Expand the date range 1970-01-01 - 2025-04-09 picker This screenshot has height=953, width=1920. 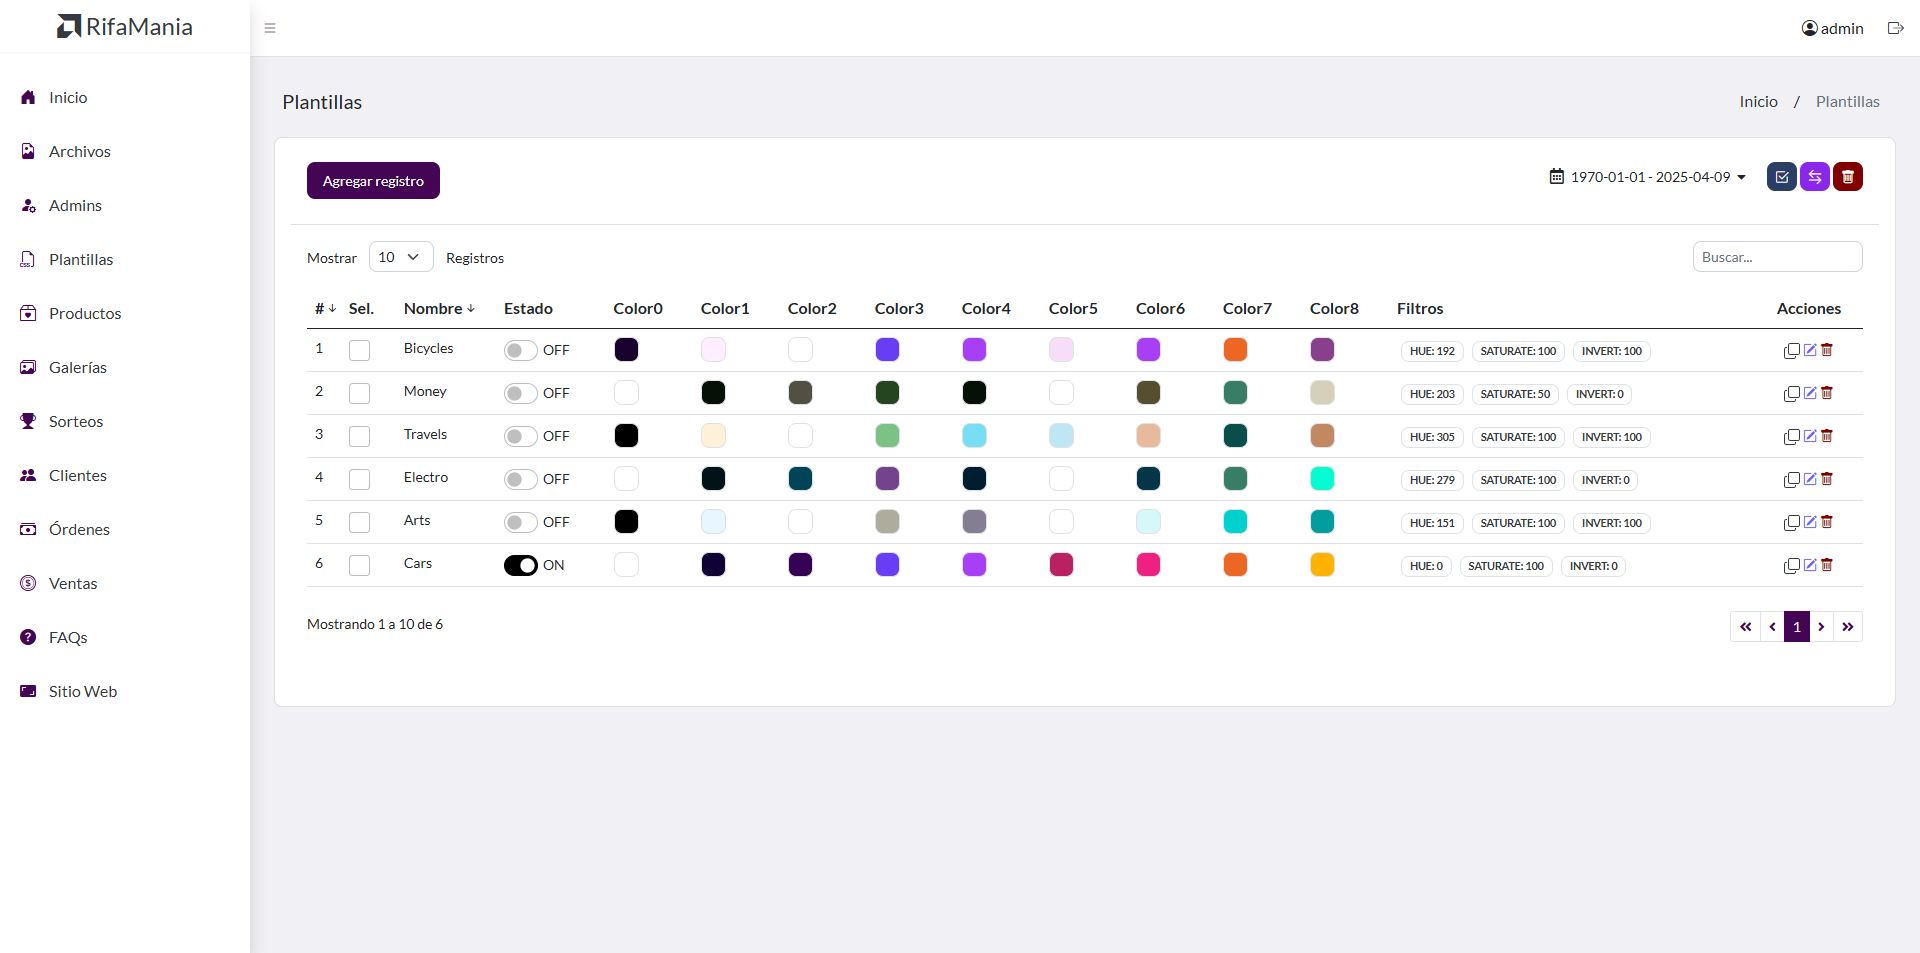[x=1648, y=177]
